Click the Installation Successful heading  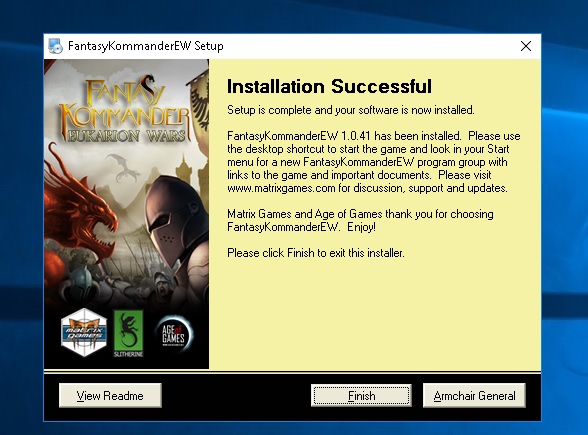329,86
